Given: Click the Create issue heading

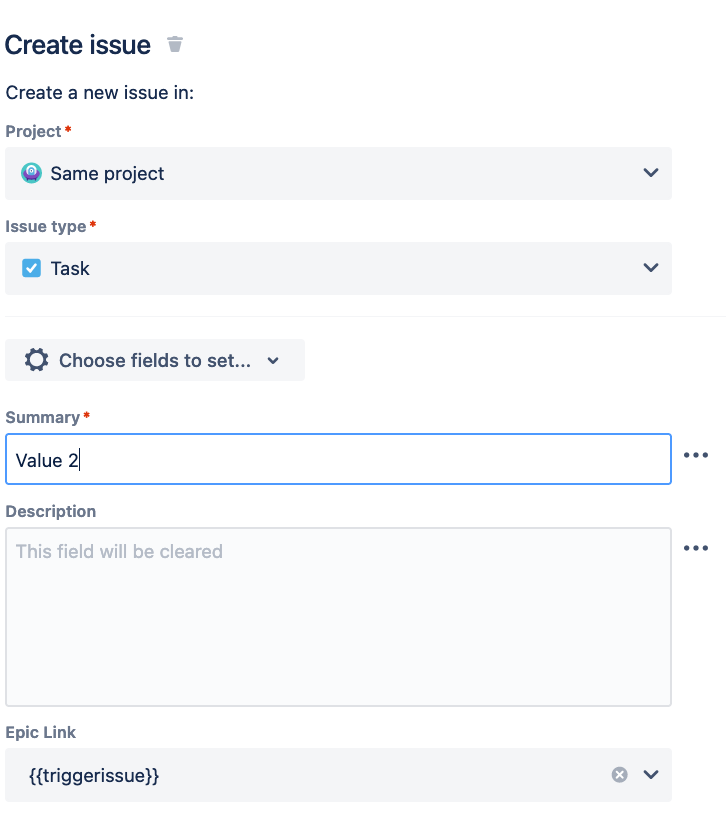Looking at the screenshot, I should click(x=78, y=45).
